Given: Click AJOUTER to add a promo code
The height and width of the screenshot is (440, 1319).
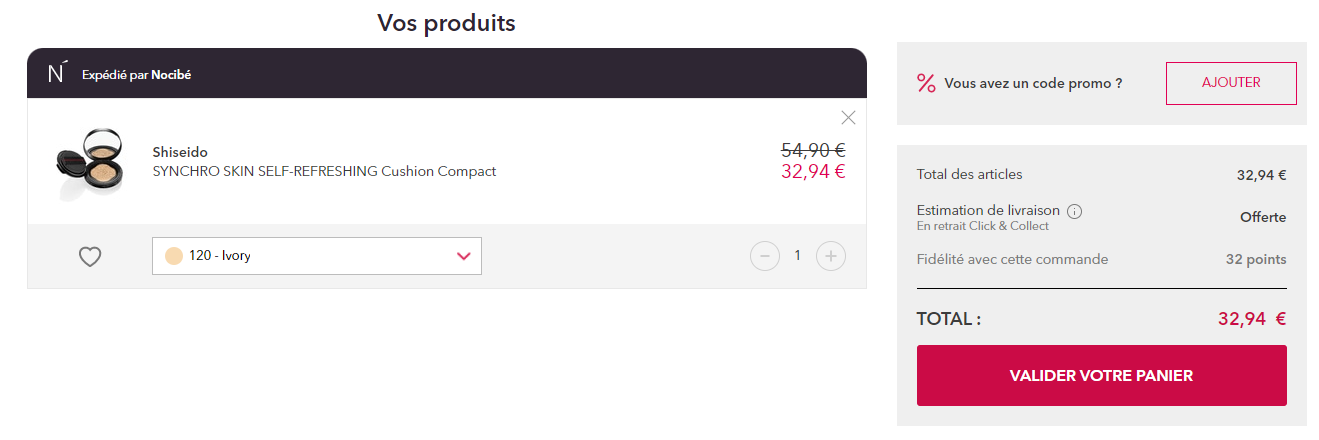Looking at the screenshot, I should coord(1231,83).
